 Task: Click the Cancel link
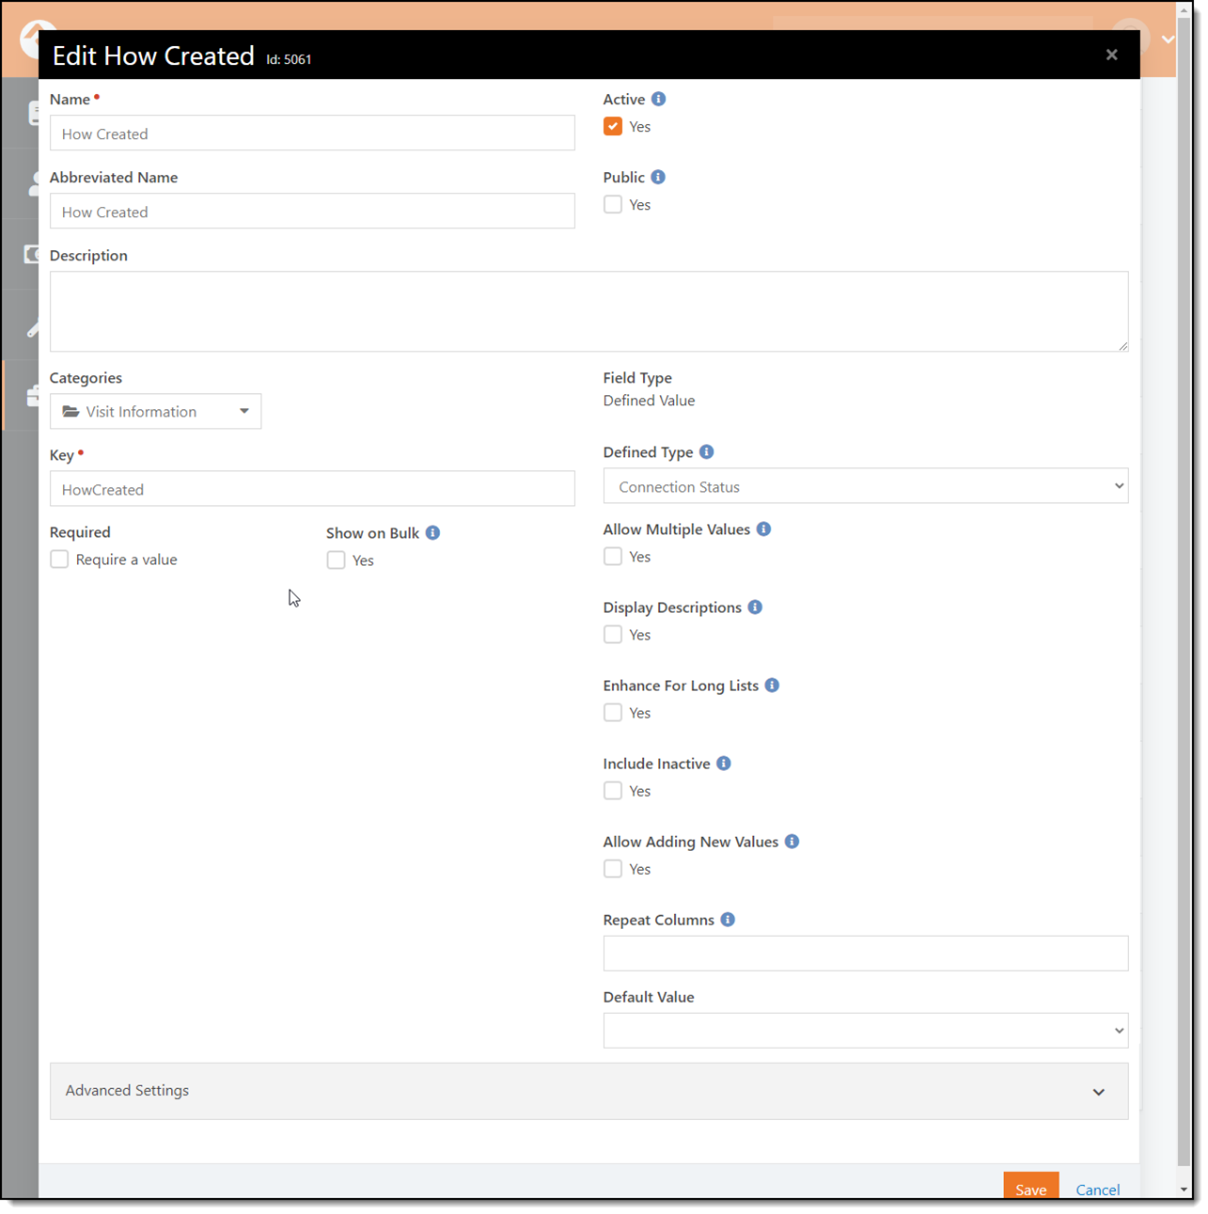pyautogui.click(x=1098, y=1189)
